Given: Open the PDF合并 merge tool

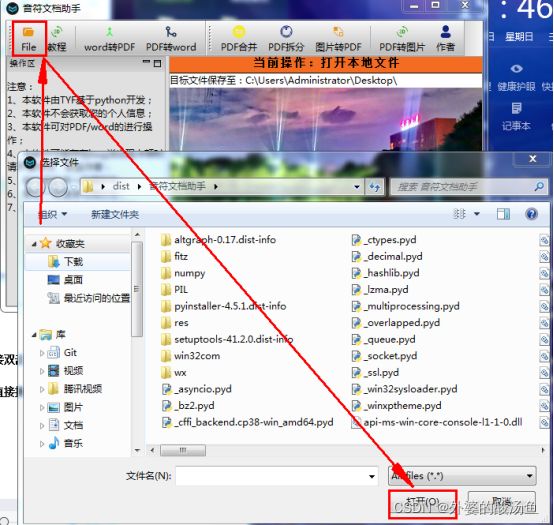Looking at the screenshot, I should click(x=239, y=39).
